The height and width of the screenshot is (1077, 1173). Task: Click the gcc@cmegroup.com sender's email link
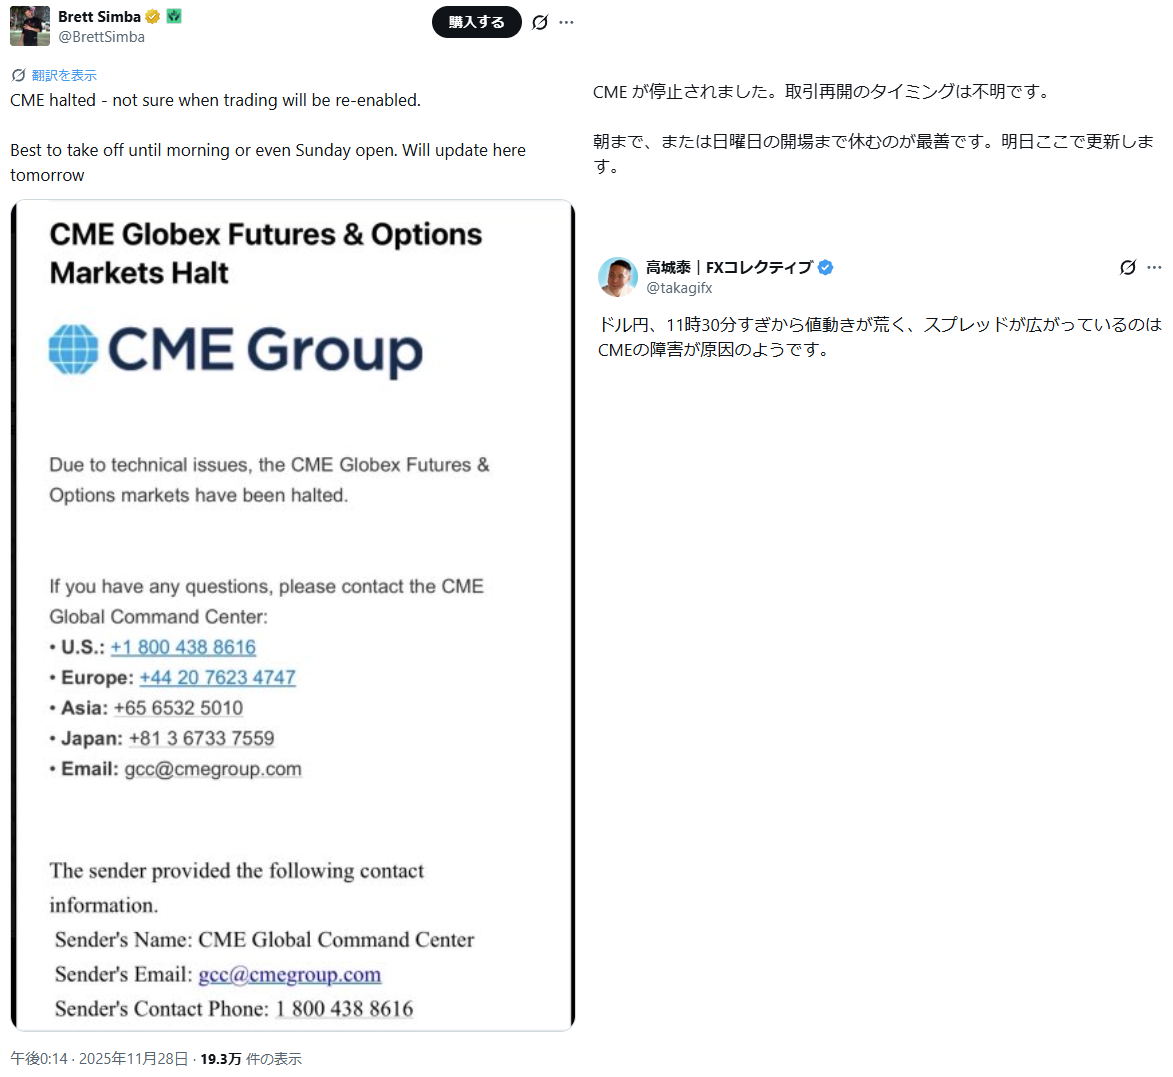click(289, 974)
